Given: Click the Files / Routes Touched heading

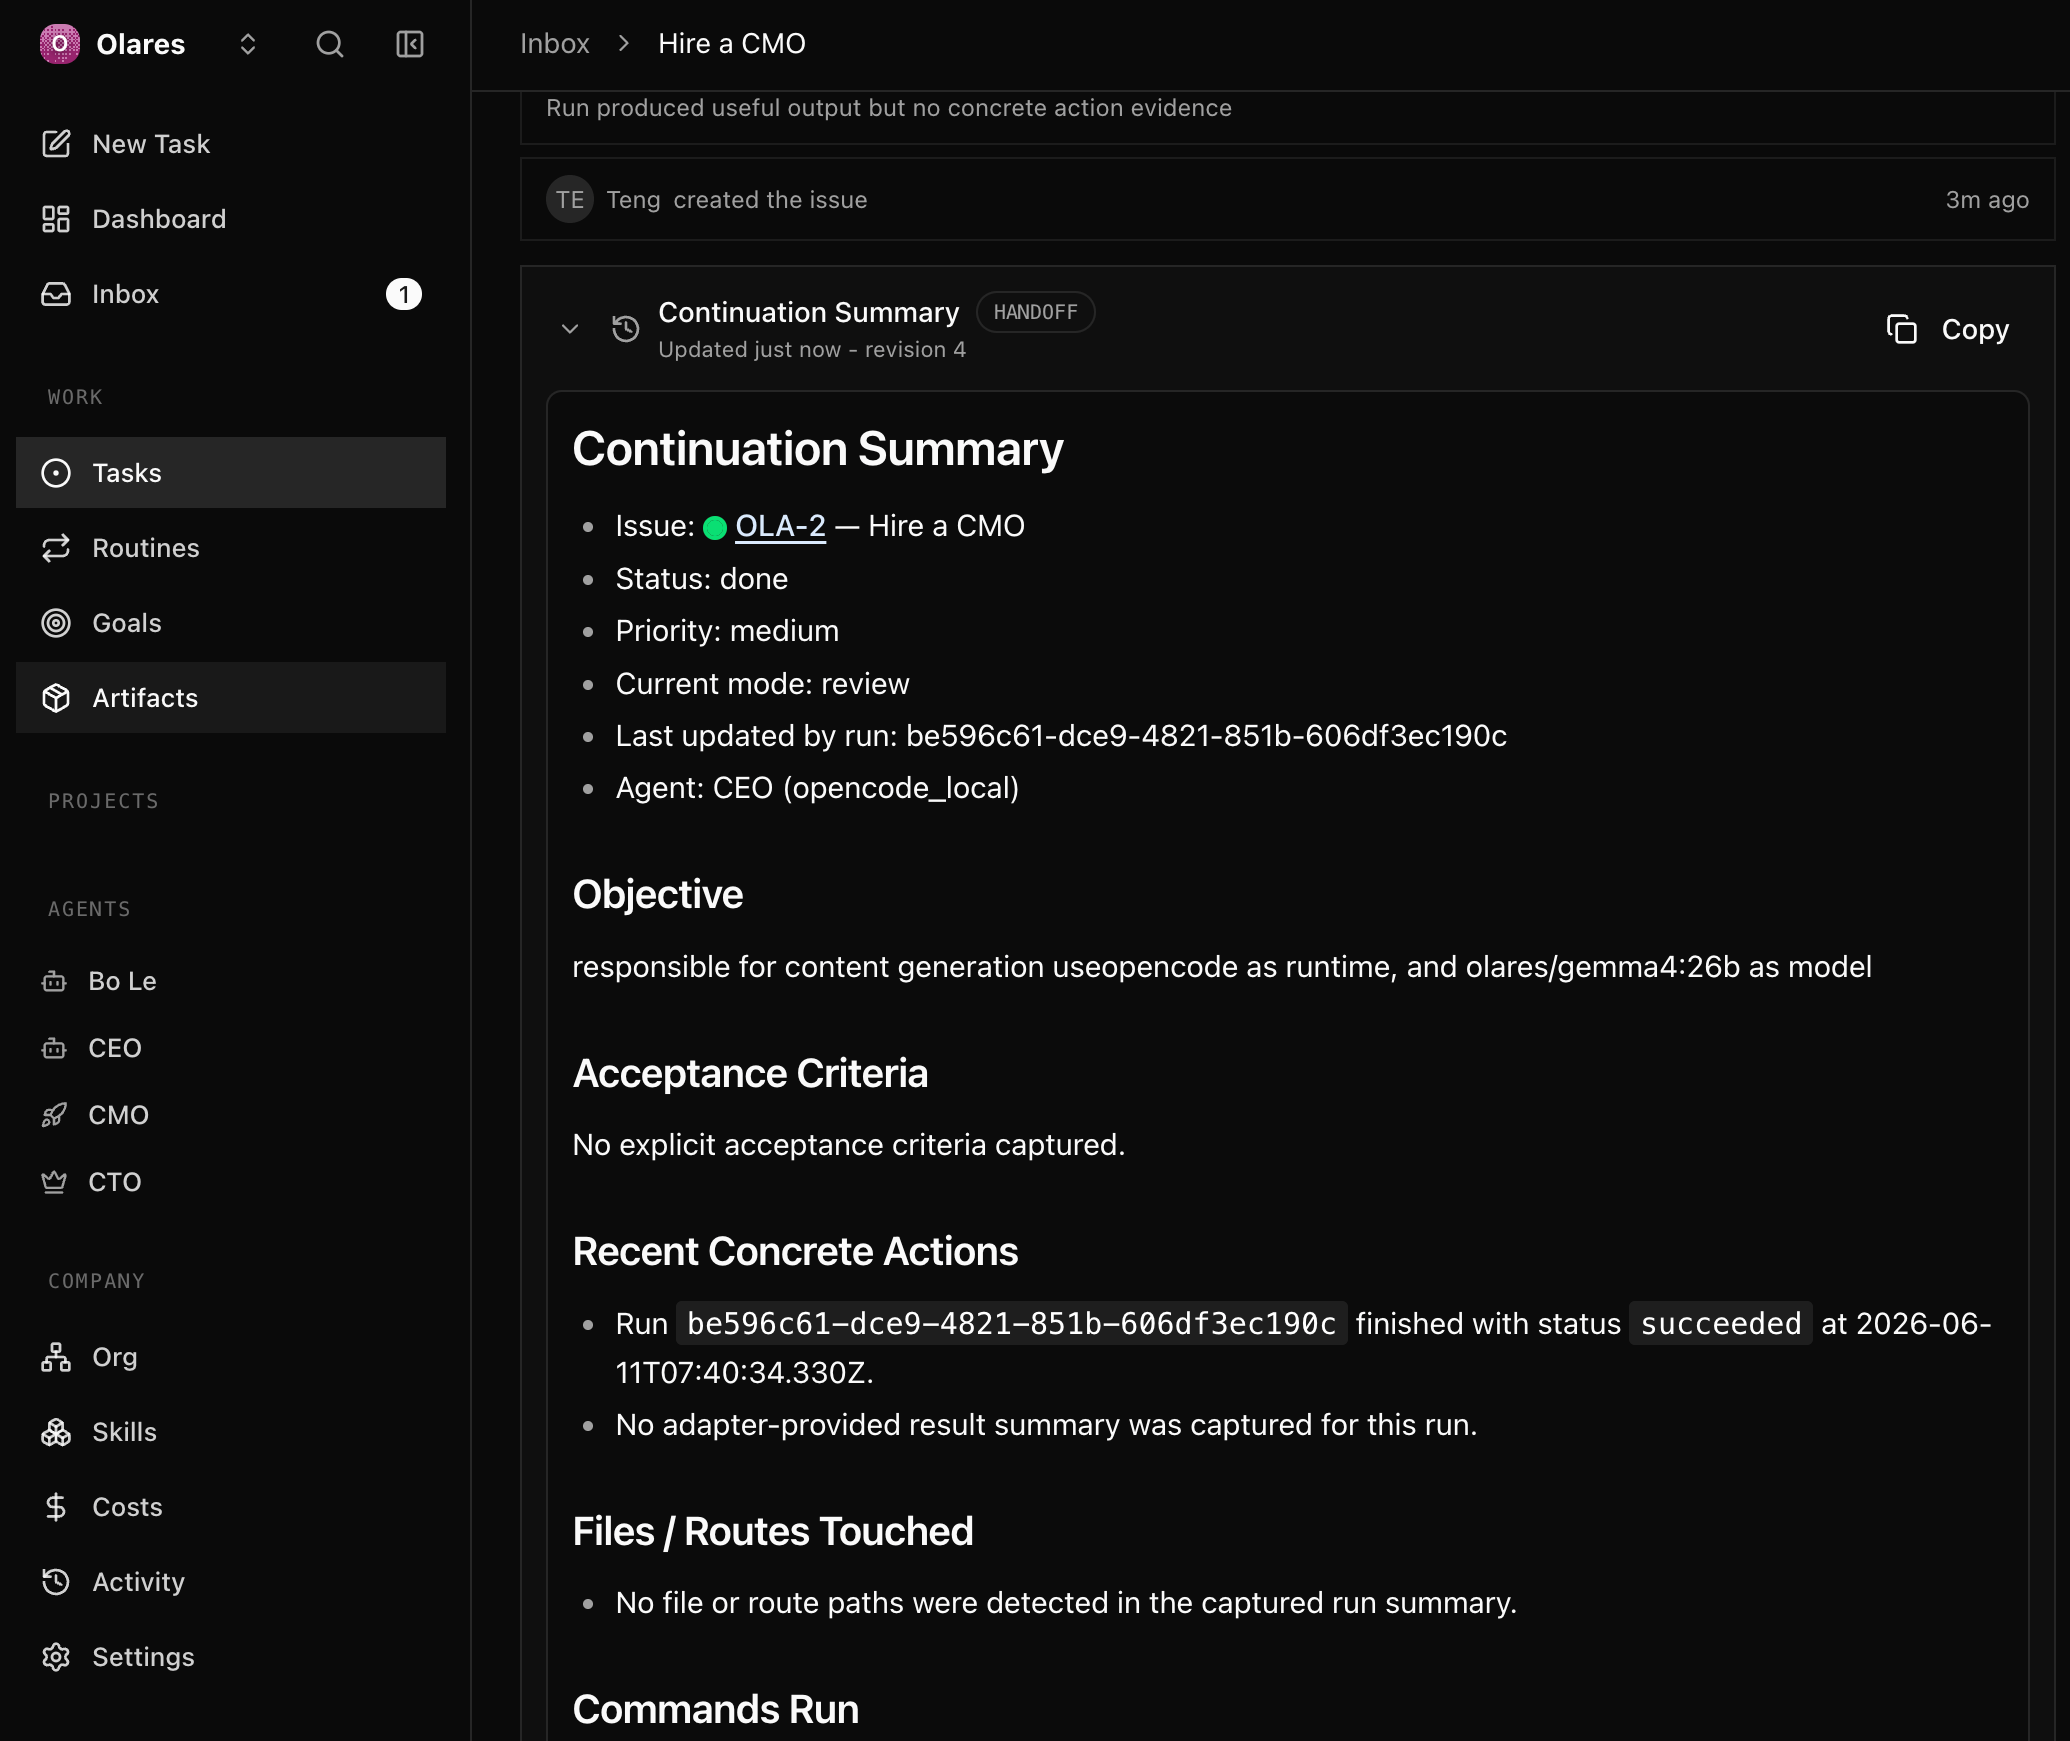Looking at the screenshot, I should [x=773, y=1532].
